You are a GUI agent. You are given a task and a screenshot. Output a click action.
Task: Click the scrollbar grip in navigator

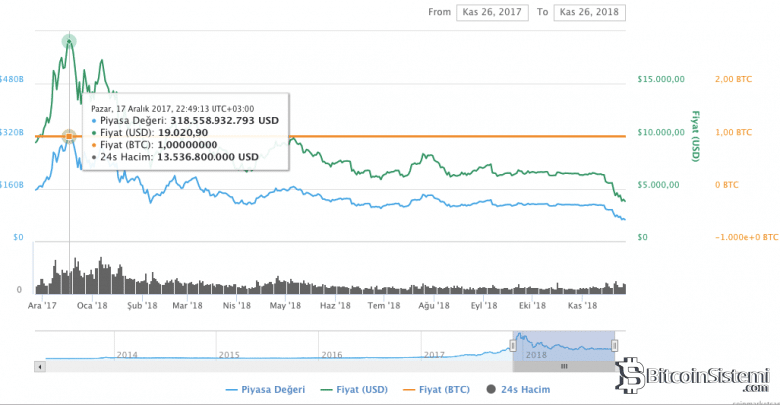pyautogui.click(x=564, y=366)
